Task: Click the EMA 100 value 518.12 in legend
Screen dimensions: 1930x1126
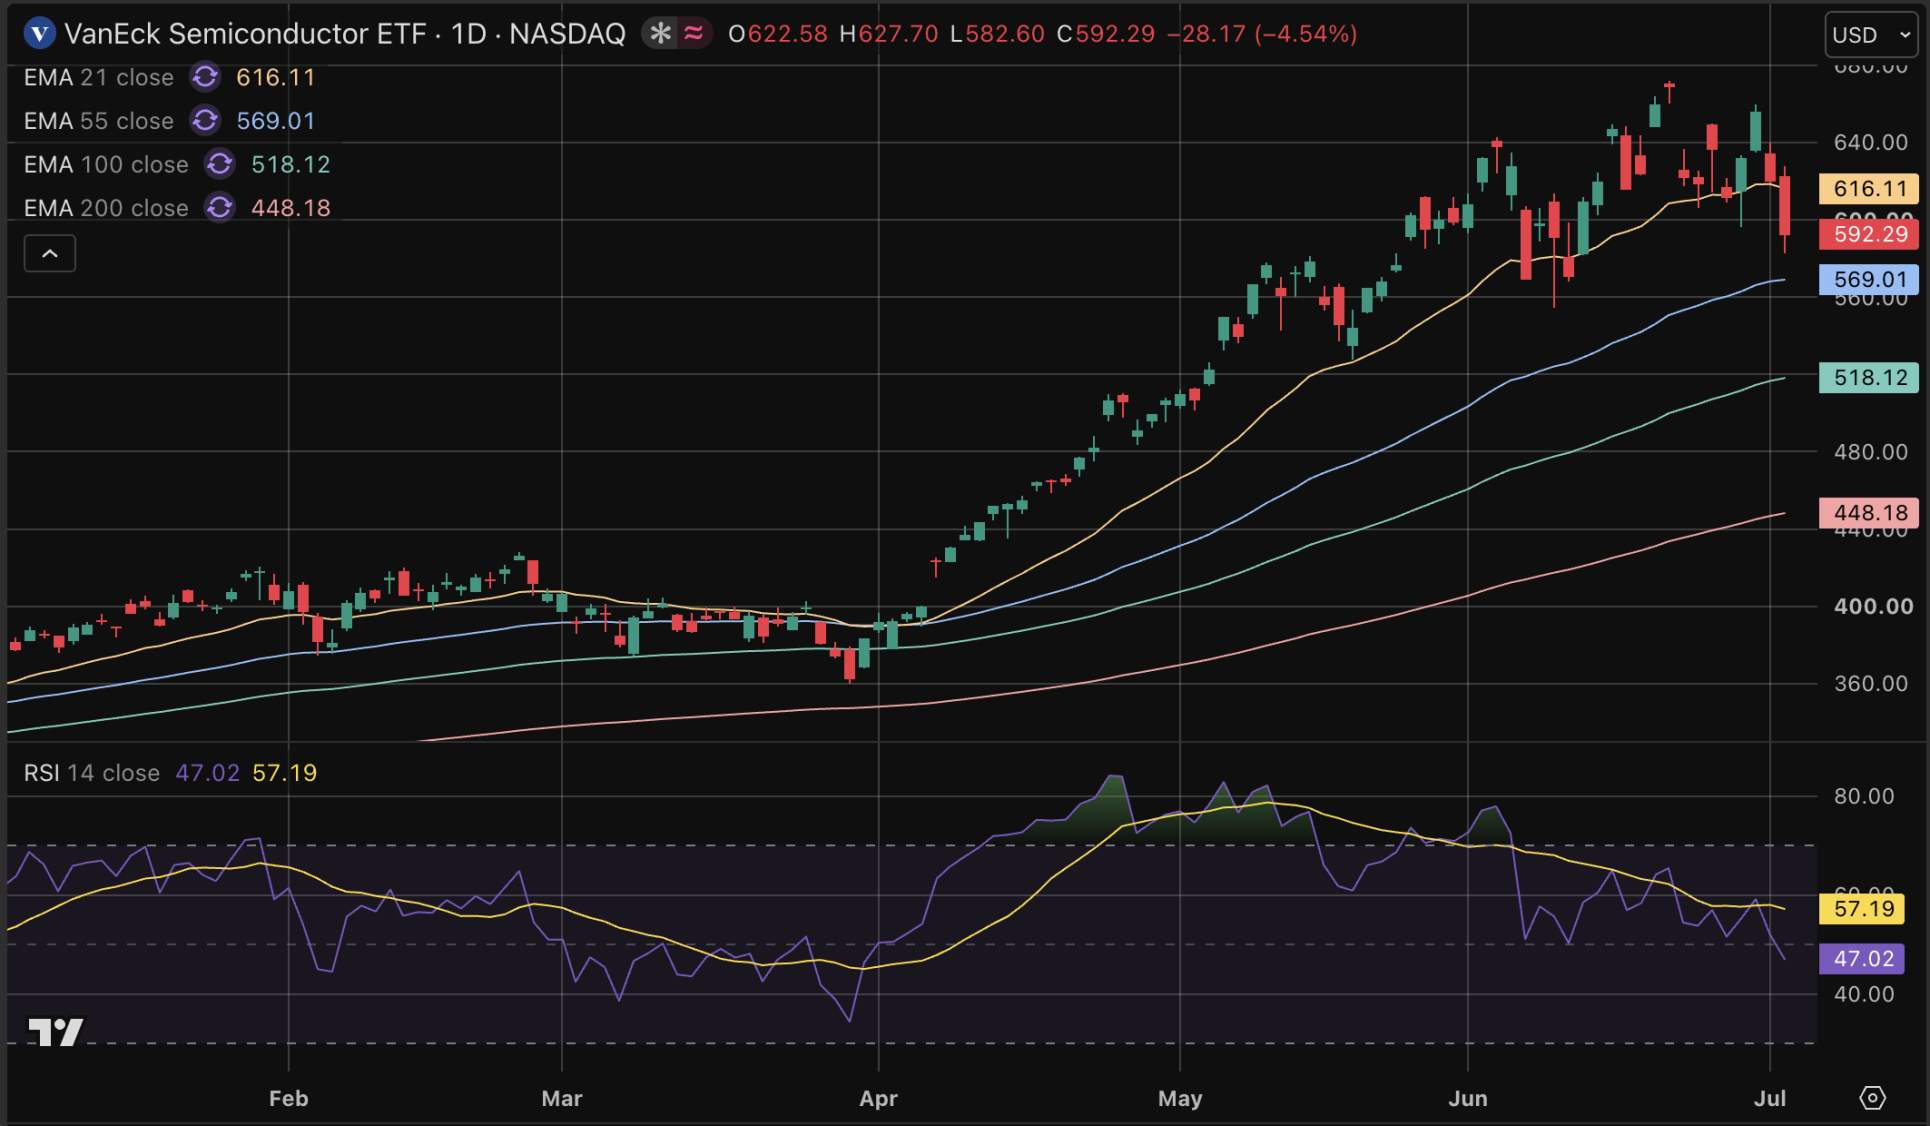Action: pyautogui.click(x=291, y=164)
